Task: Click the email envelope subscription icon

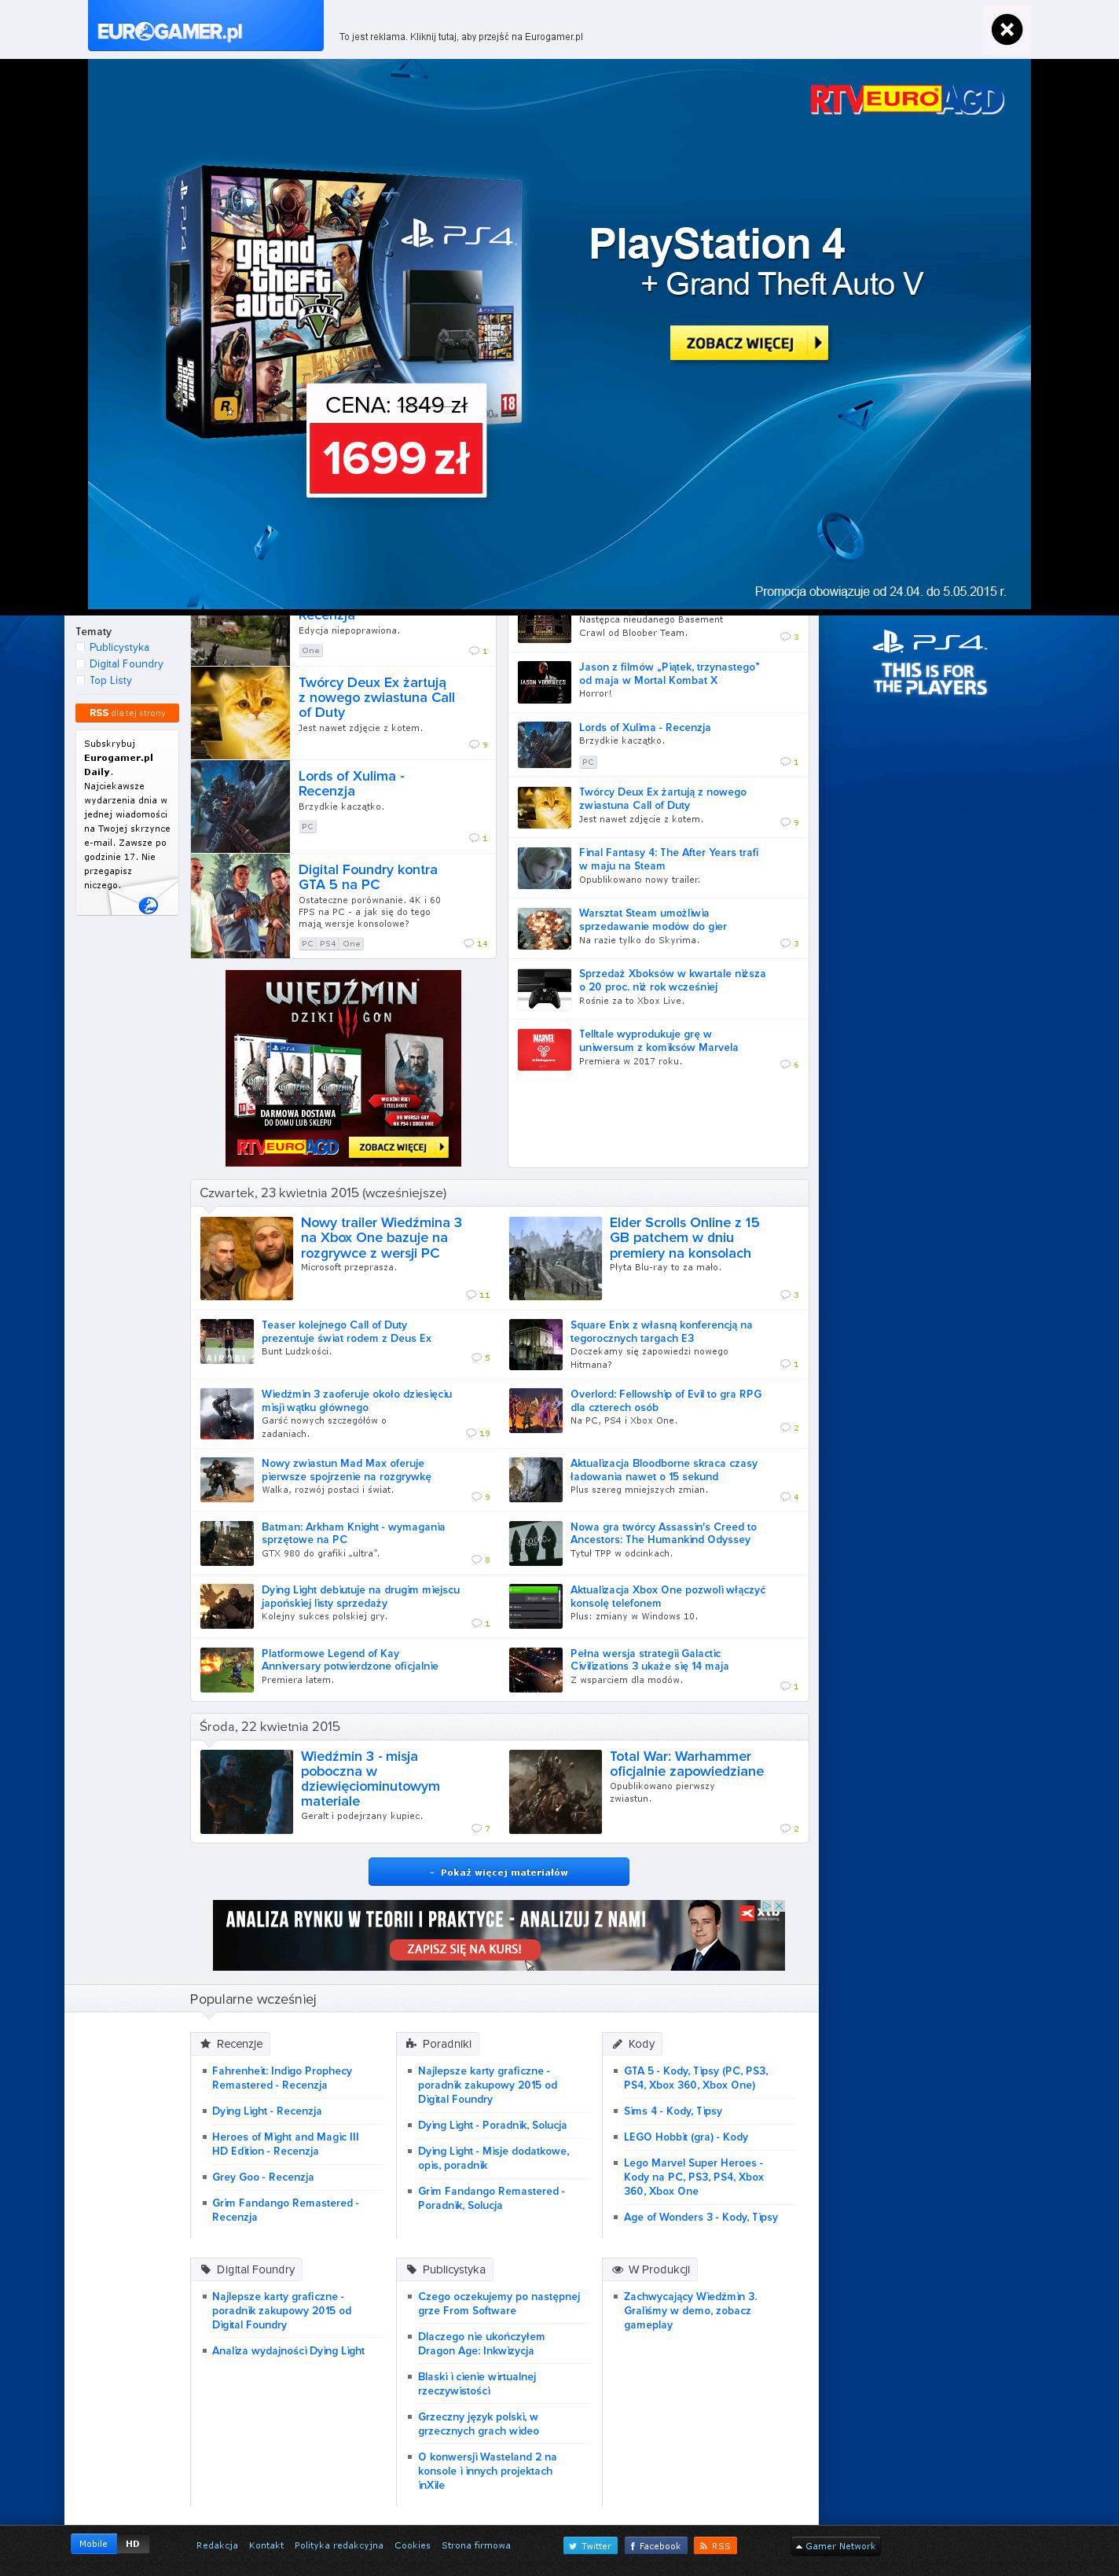Action: [148, 904]
